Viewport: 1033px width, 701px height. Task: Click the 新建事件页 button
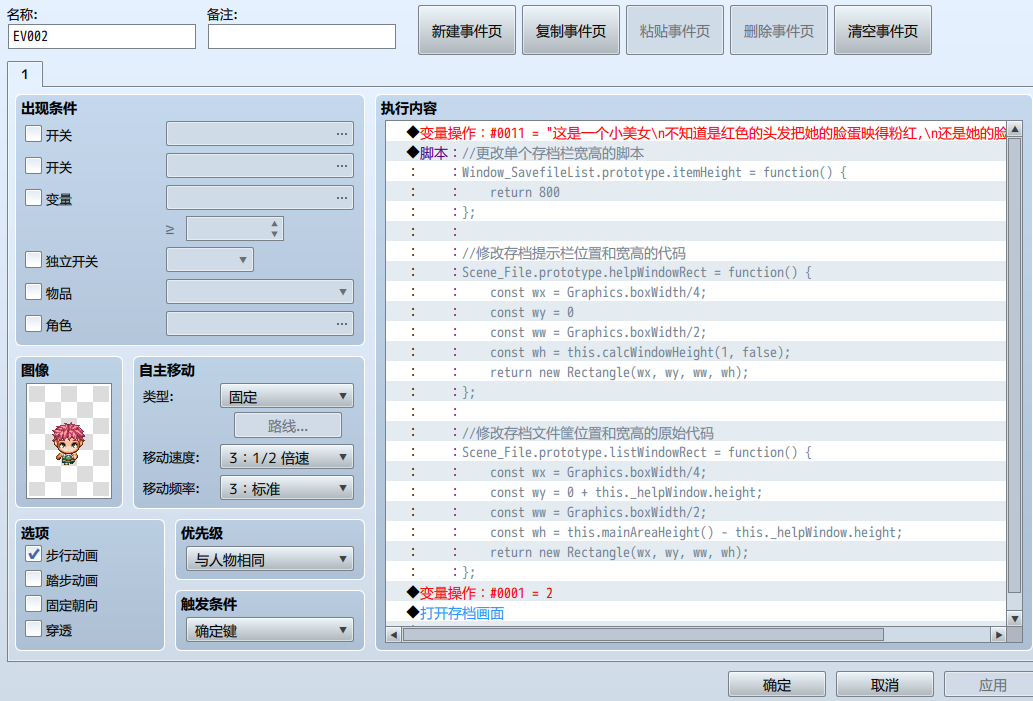[466, 30]
